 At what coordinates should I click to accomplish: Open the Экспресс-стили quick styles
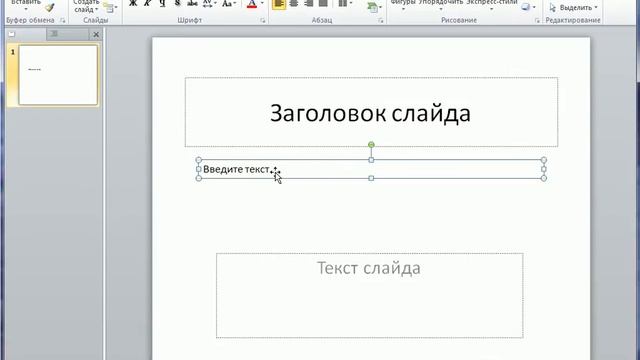pyautogui.click(x=491, y=5)
